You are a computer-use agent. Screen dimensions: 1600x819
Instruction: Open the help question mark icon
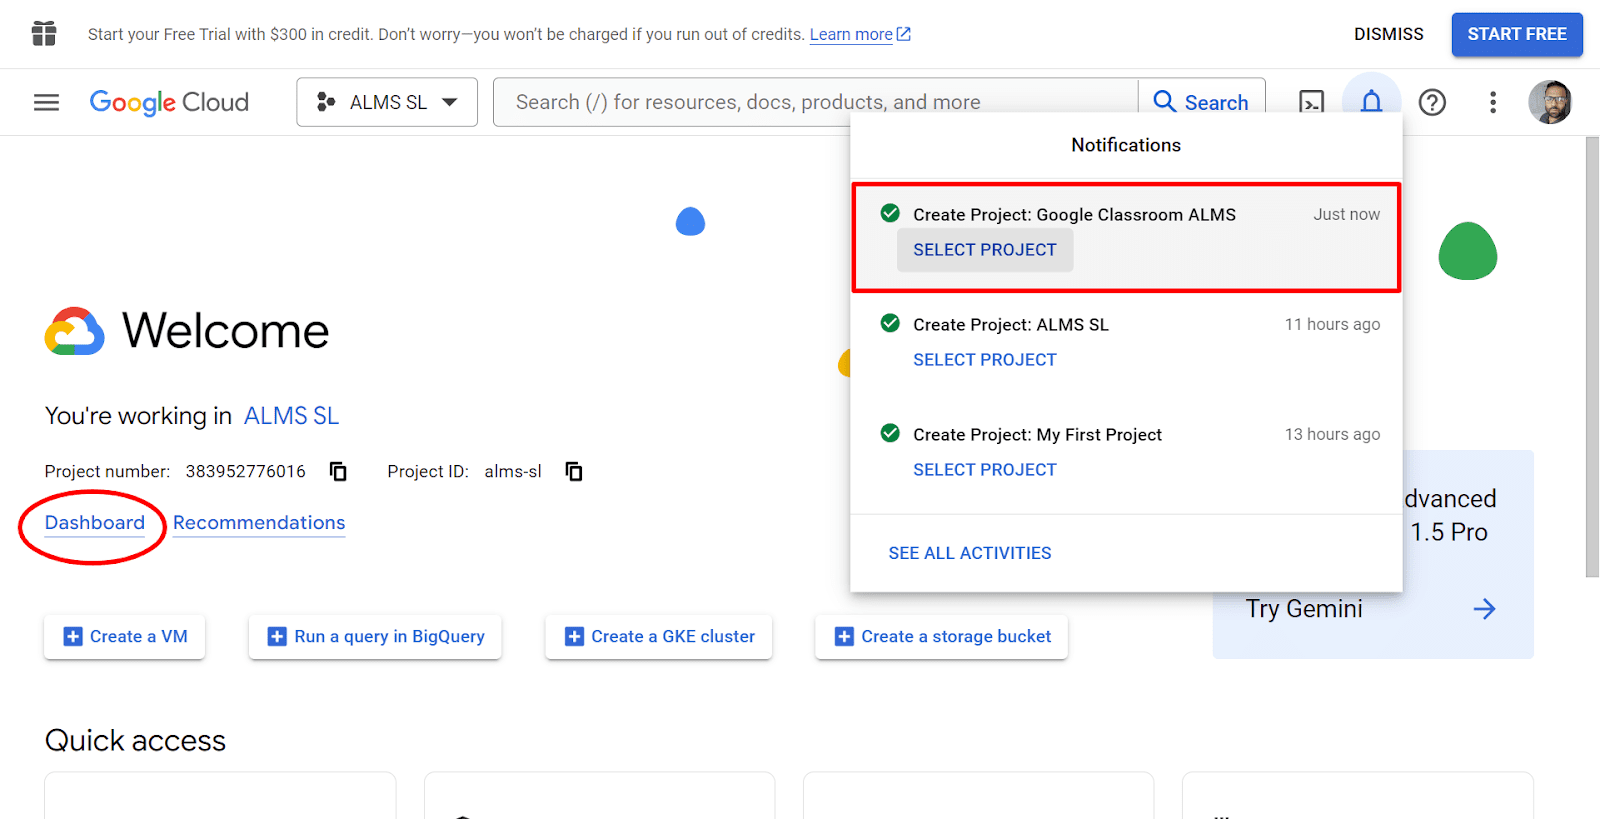[x=1432, y=102]
